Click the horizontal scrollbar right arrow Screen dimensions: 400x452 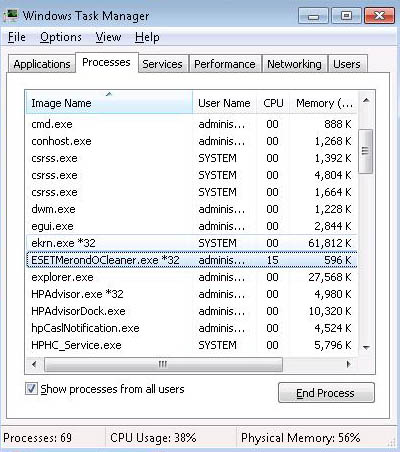349,364
